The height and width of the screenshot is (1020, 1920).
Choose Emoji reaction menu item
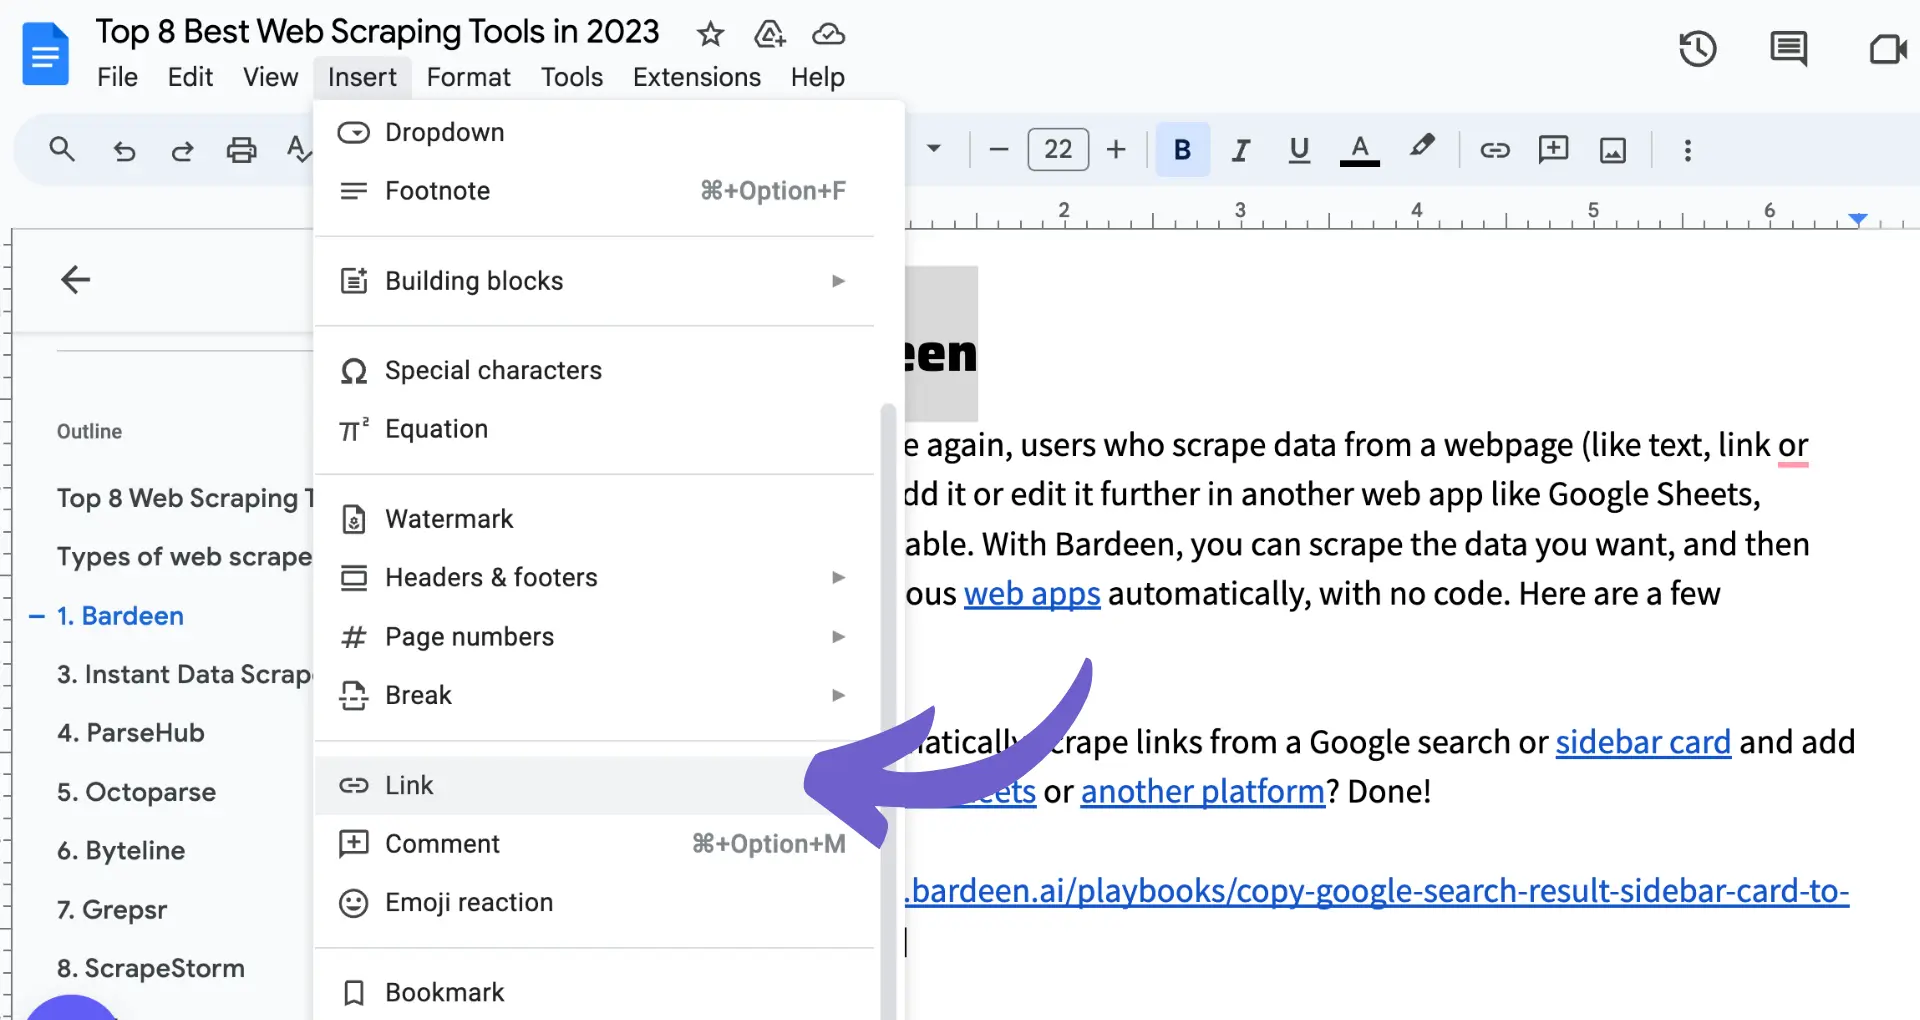(x=594, y=902)
